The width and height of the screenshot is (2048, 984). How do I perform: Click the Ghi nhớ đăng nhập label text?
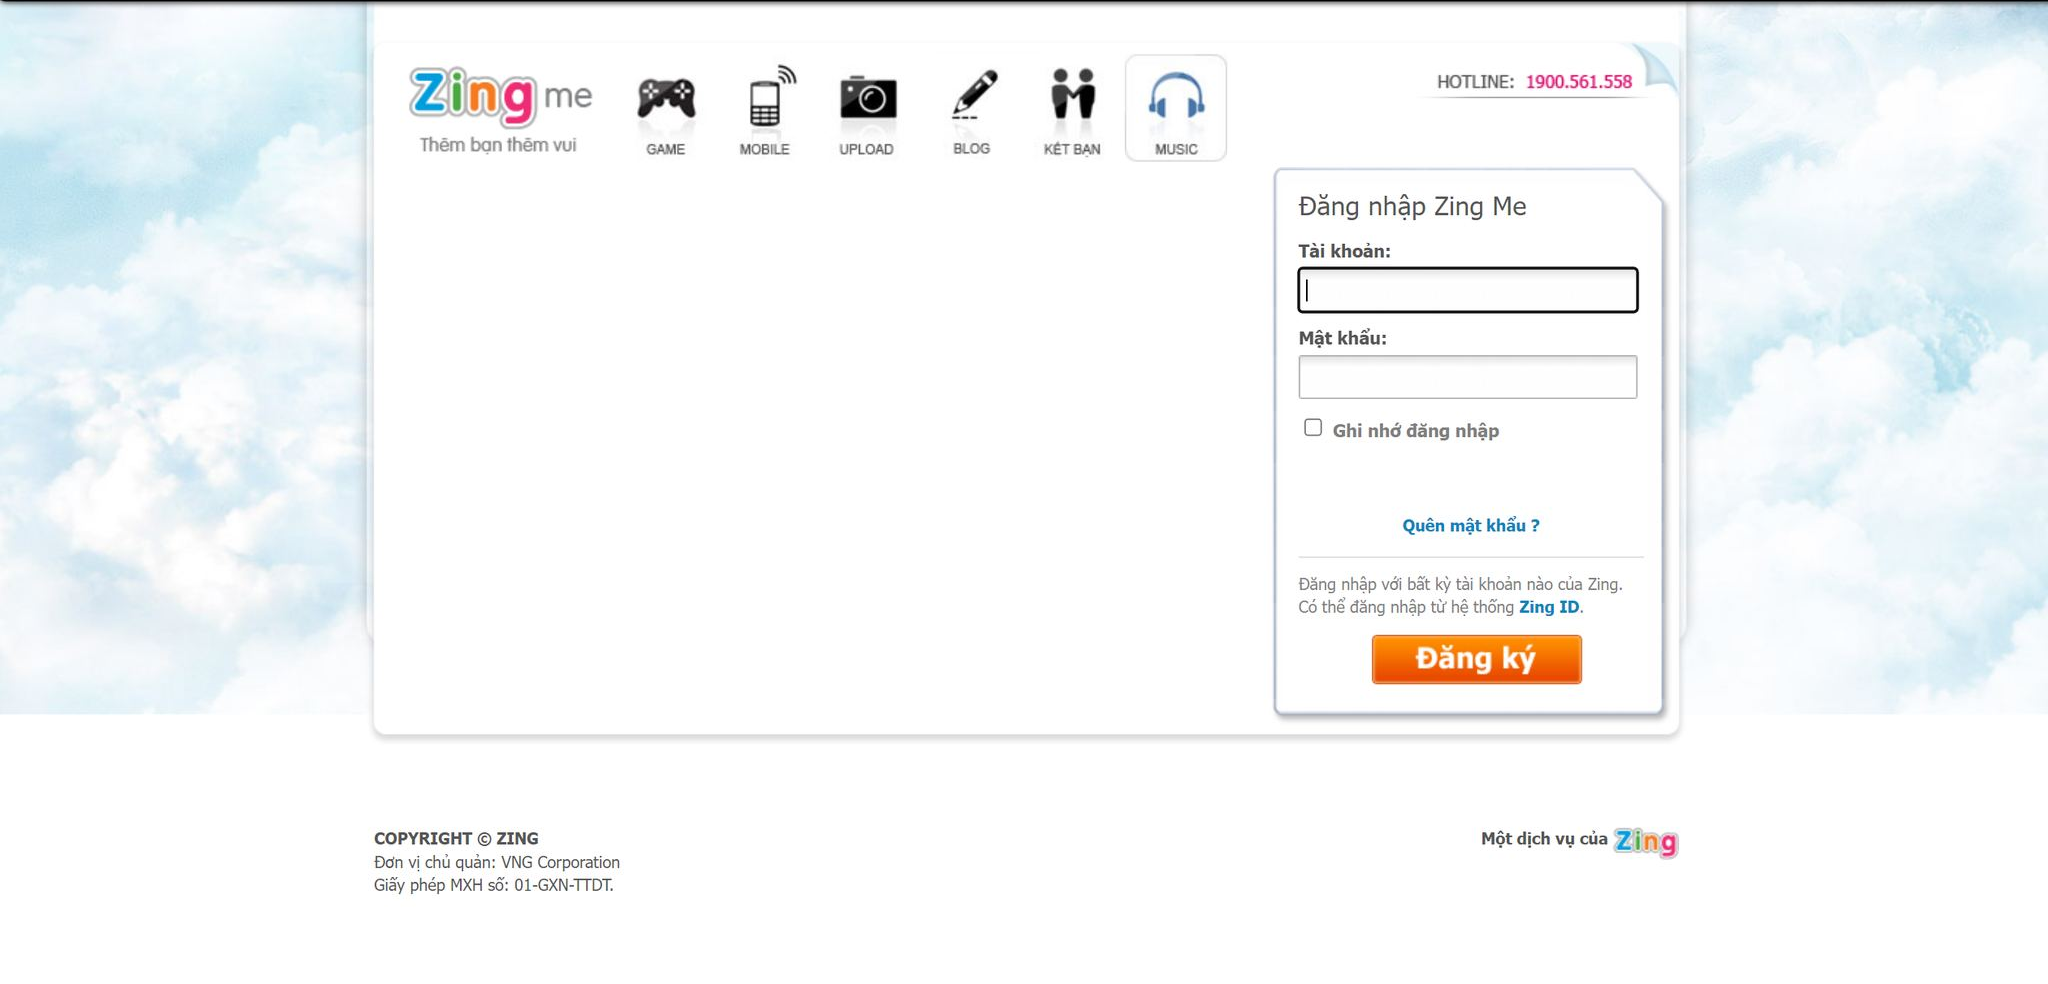1415,431
